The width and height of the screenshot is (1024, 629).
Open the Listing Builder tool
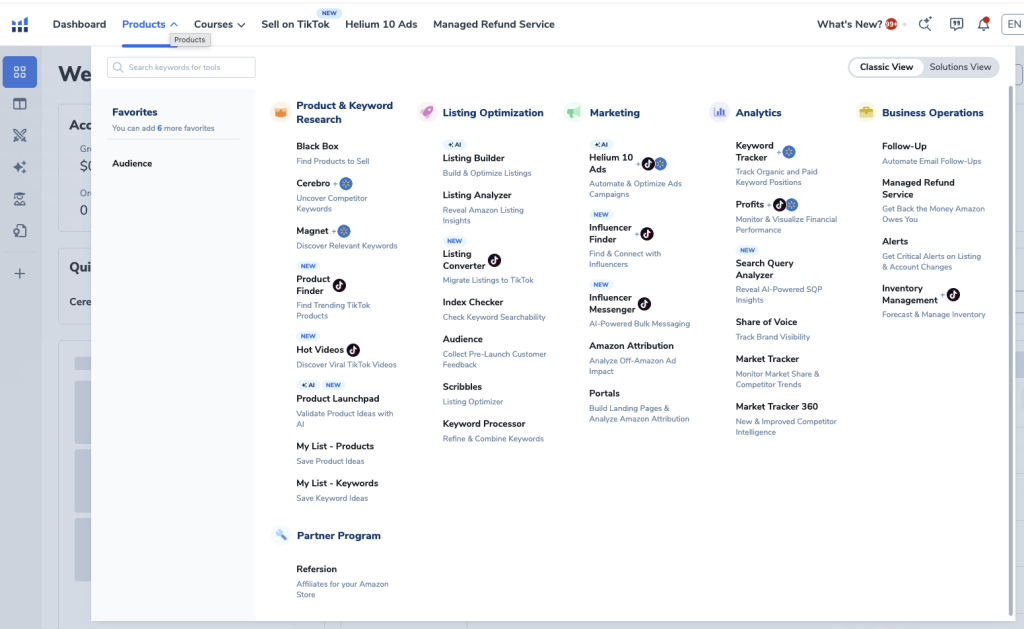[x=473, y=158]
